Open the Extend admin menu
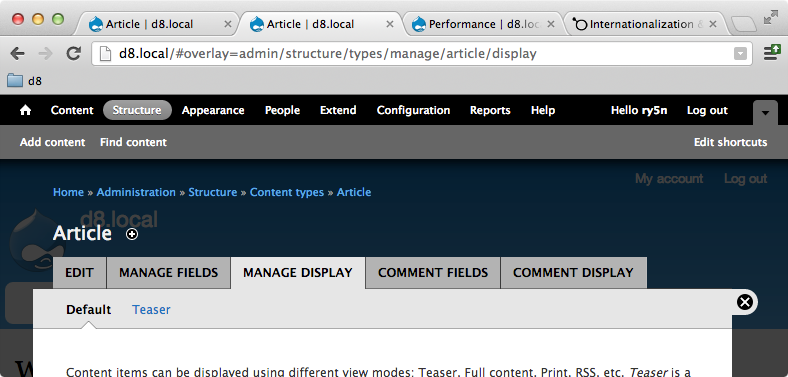Viewport: 788px width, 377px height. (338, 111)
